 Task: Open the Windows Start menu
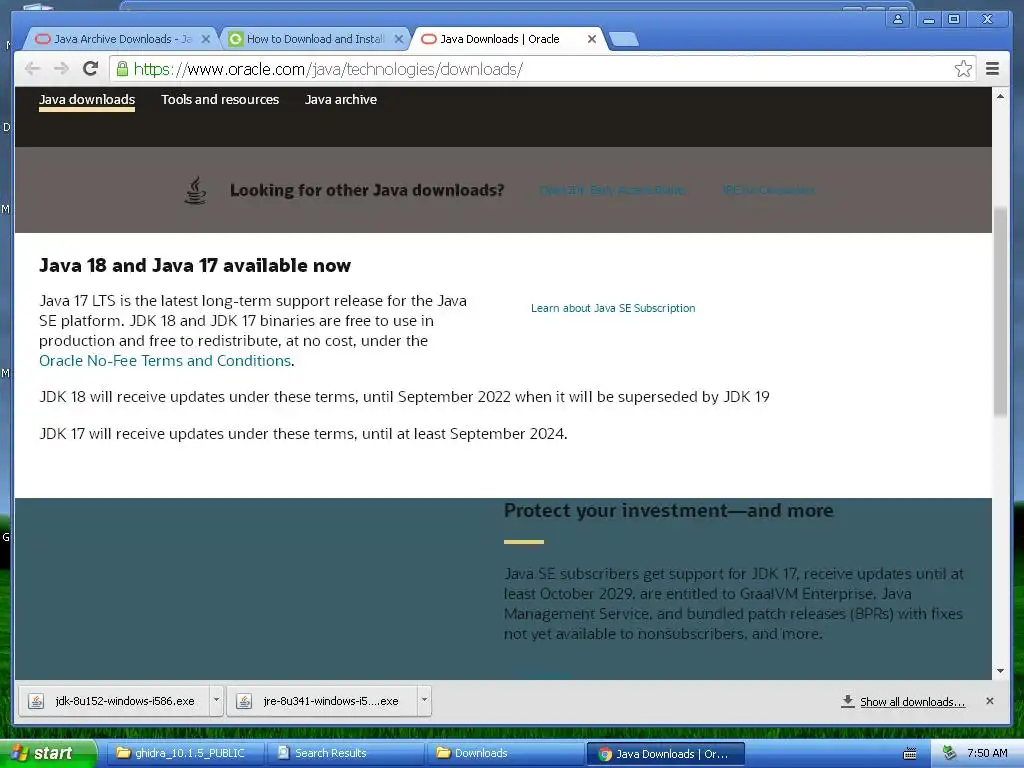click(x=47, y=753)
